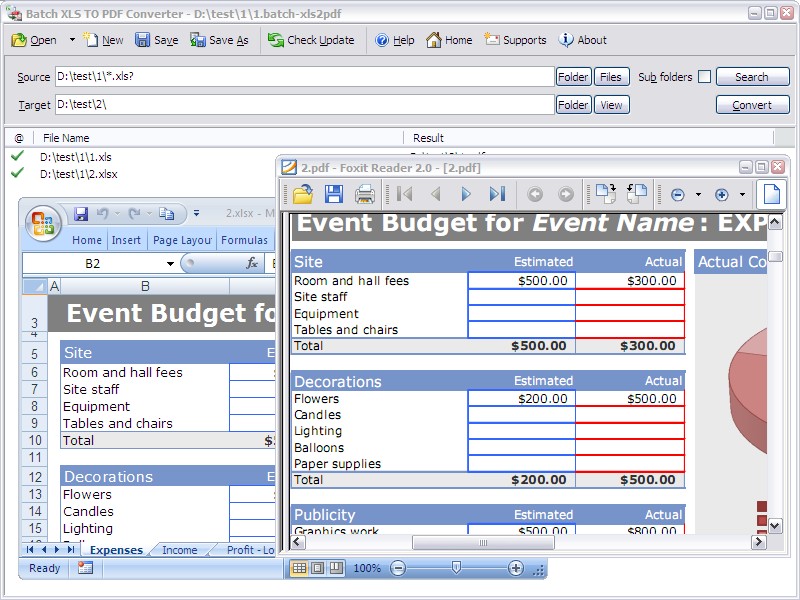Jump to last page in Foxit Reader
The width and height of the screenshot is (800, 600).
(497, 194)
